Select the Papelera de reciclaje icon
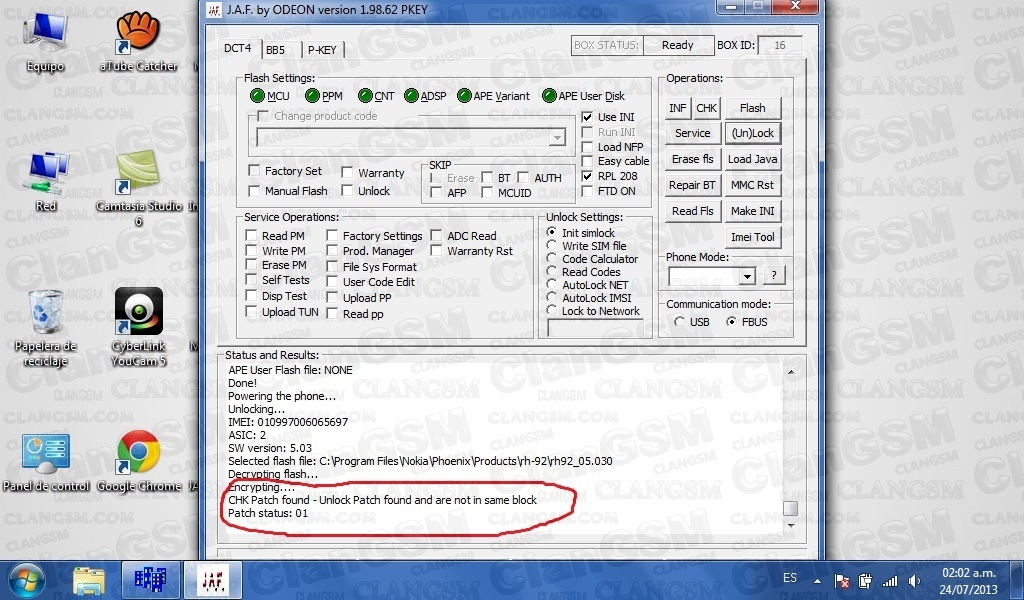Image resolution: width=1024 pixels, height=600 pixels. pyautogui.click(x=45, y=328)
